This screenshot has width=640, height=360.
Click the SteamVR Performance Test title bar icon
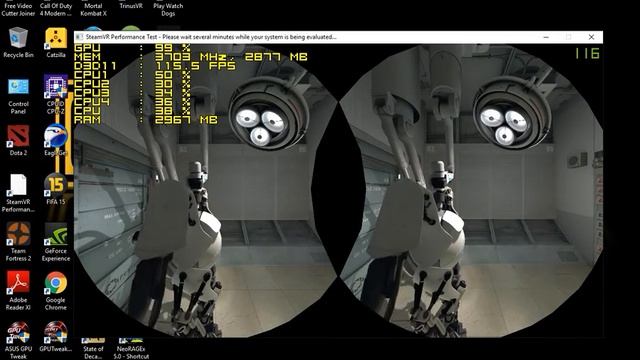click(79, 37)
